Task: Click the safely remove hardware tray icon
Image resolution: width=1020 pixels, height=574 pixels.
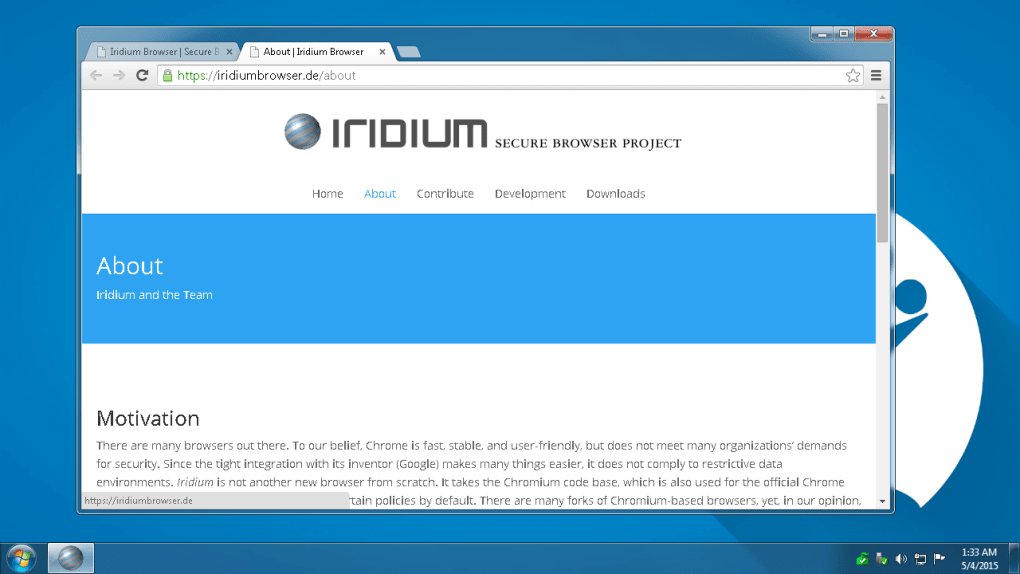Action: pyautogui.click(x=881, y=559)
